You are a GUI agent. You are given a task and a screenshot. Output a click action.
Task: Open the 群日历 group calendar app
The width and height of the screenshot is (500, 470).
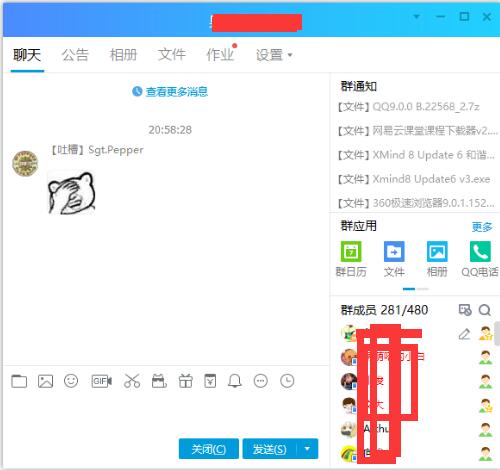point(351,259)
